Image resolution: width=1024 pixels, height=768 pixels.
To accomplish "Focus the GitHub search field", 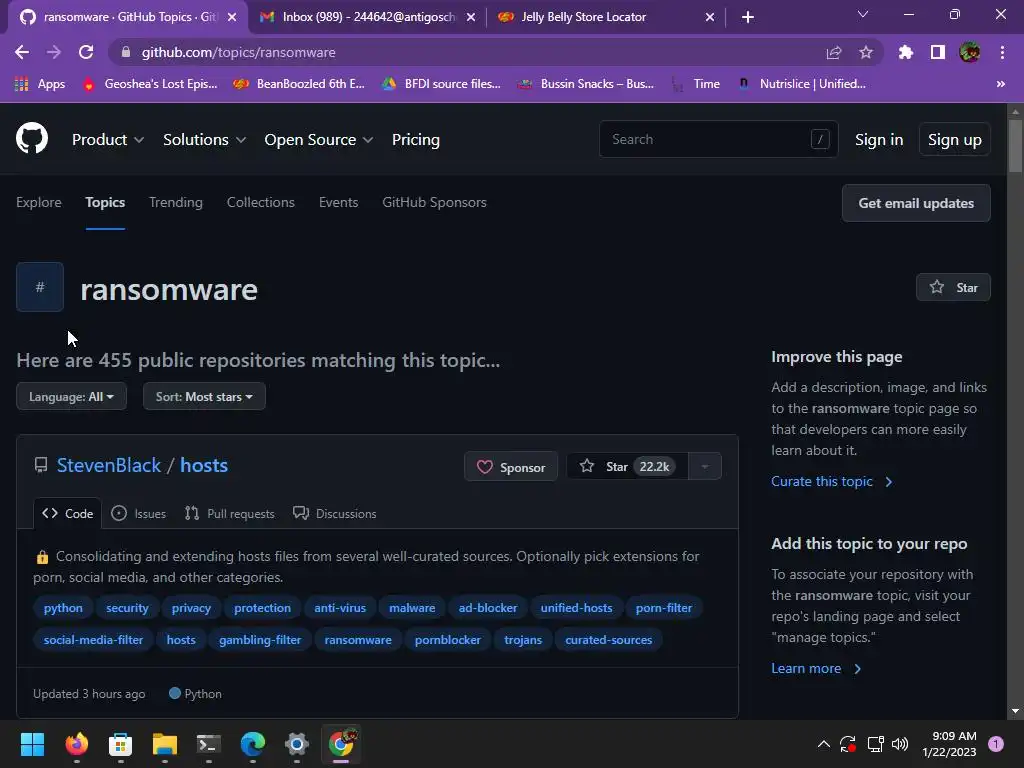I will pos(718,139).
